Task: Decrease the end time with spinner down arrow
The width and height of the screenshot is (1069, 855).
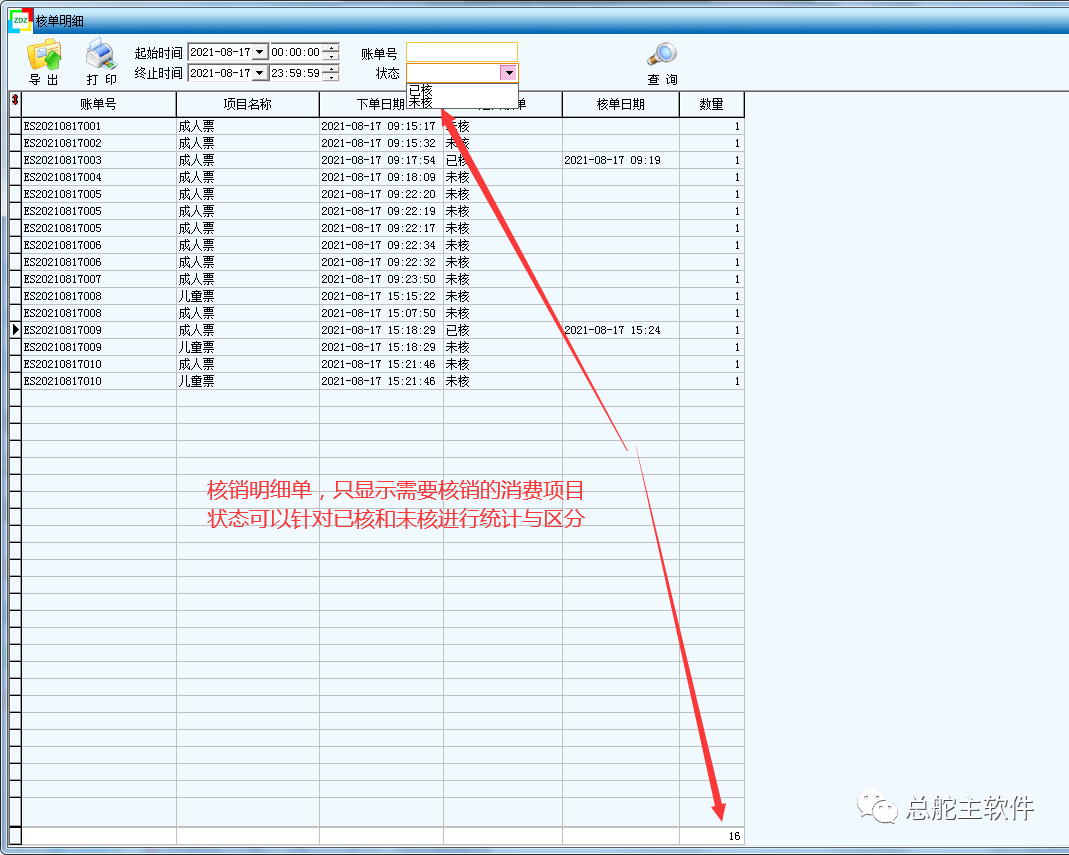Action: pyautogui.click(x=331, y=78)
